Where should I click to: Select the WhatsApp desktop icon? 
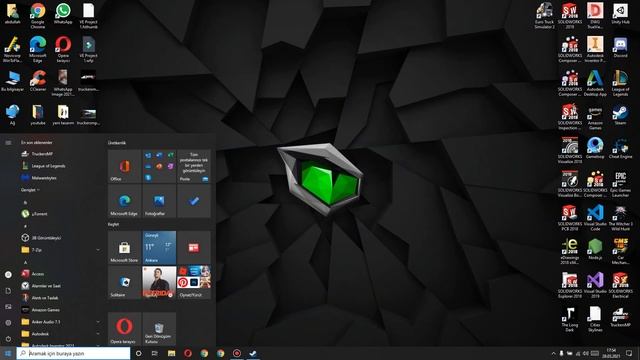click(63, 13)
